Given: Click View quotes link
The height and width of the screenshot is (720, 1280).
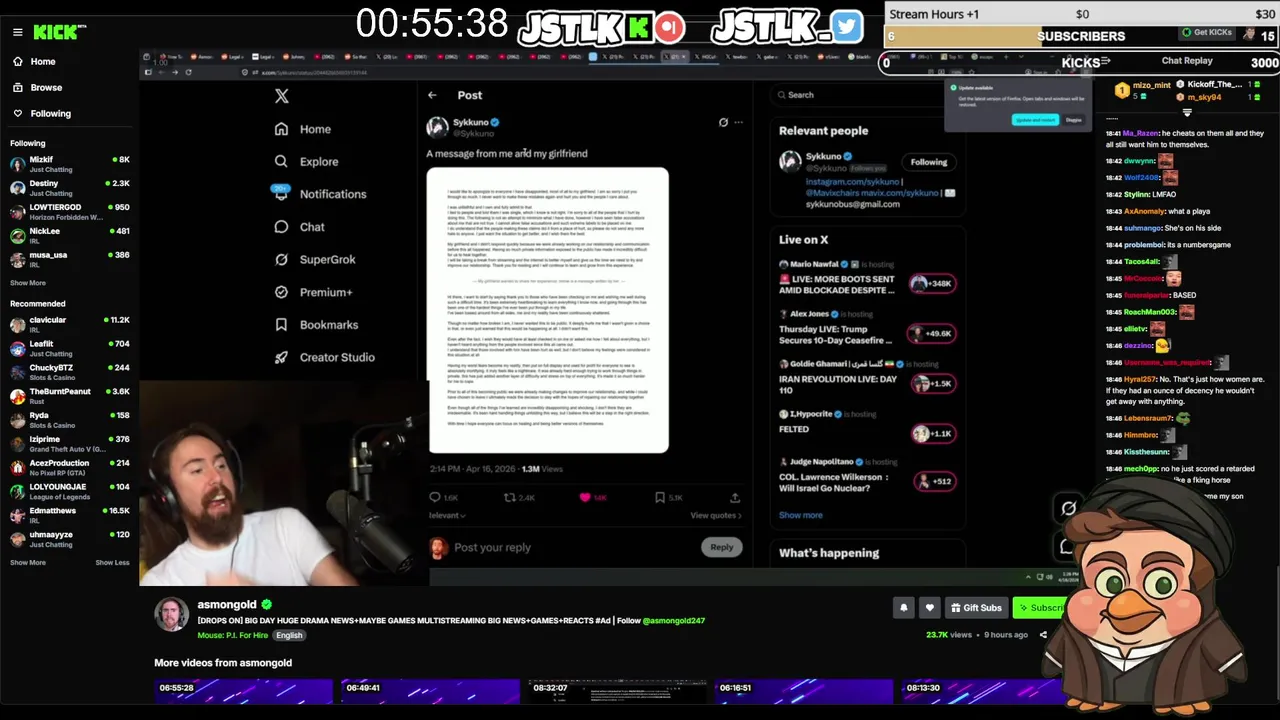Looking at the screenshot, I should (716, 515).
